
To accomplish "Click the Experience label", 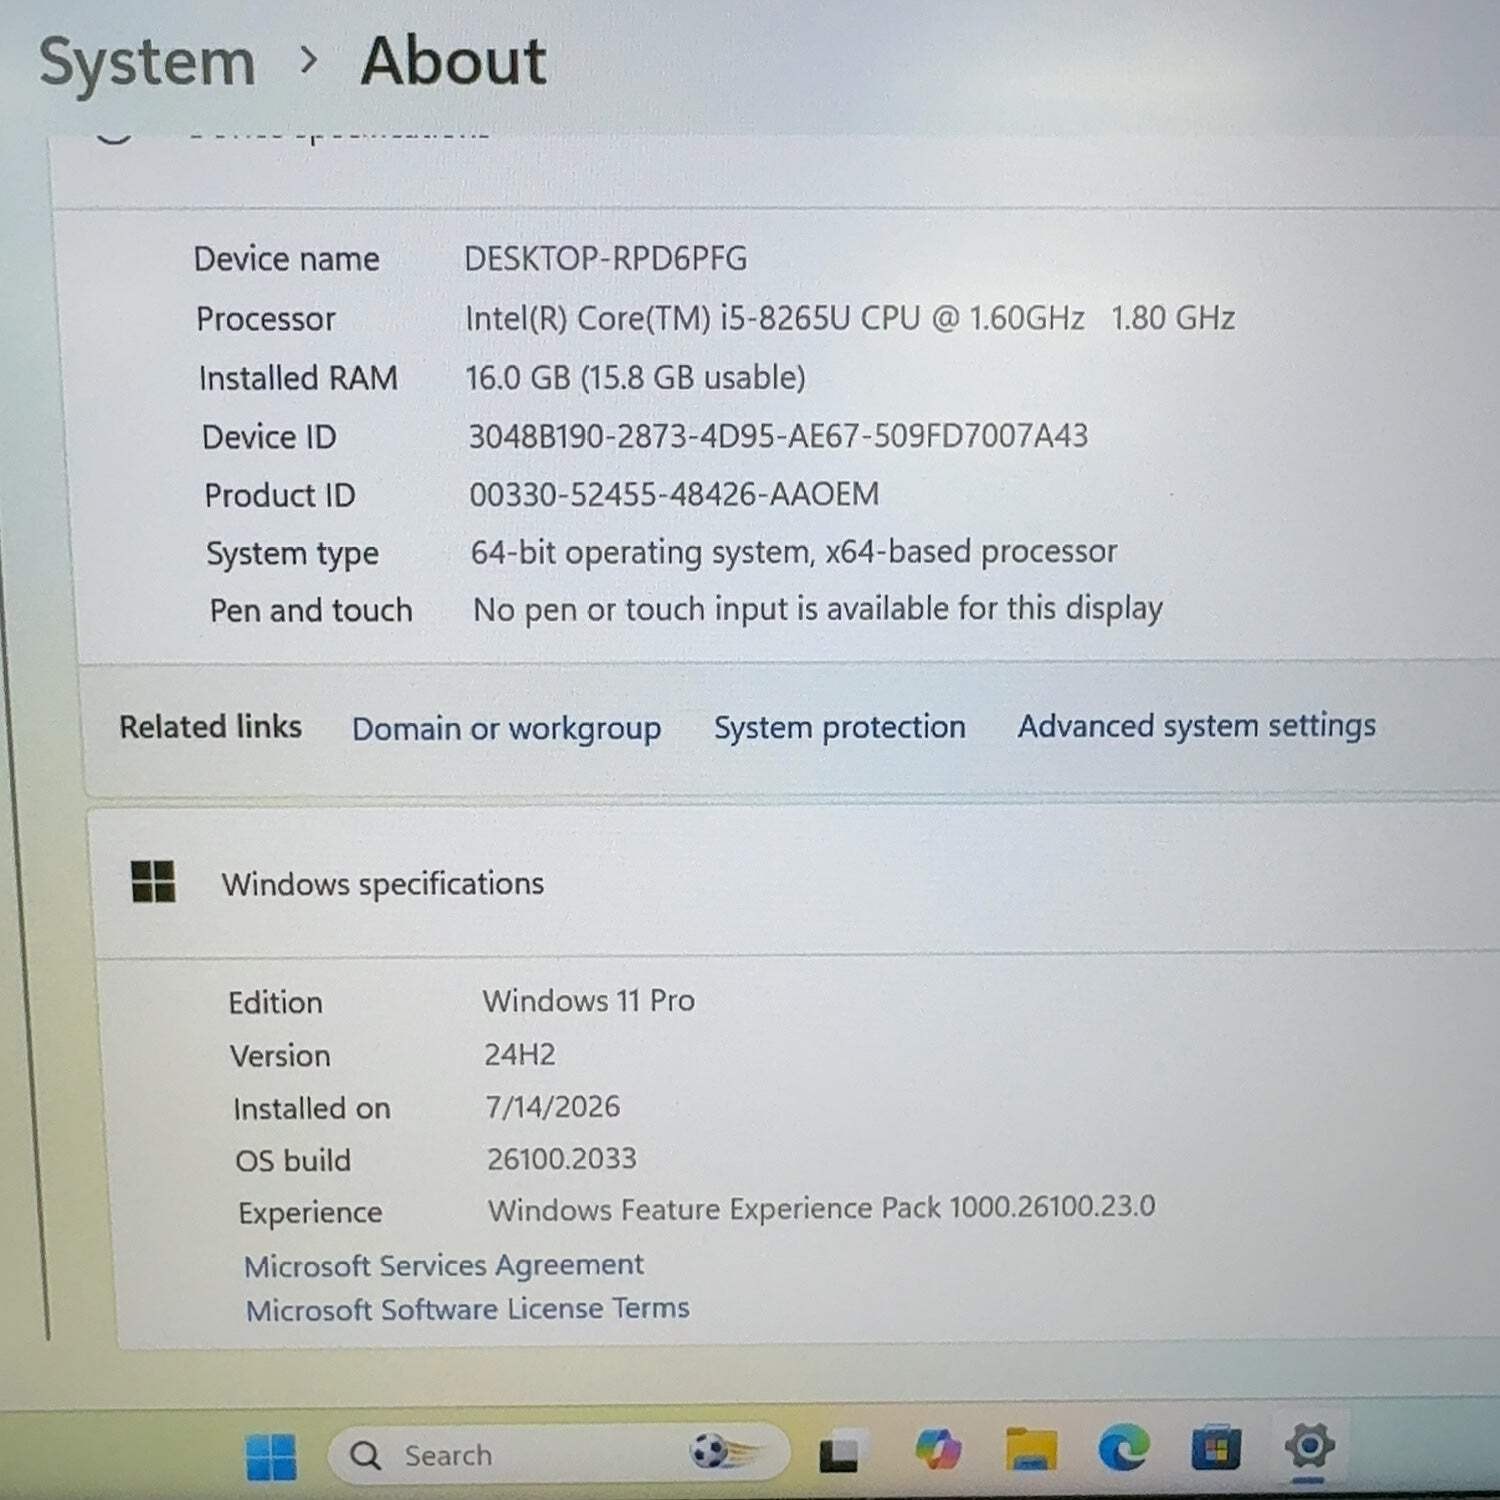I will [310, 1213].
